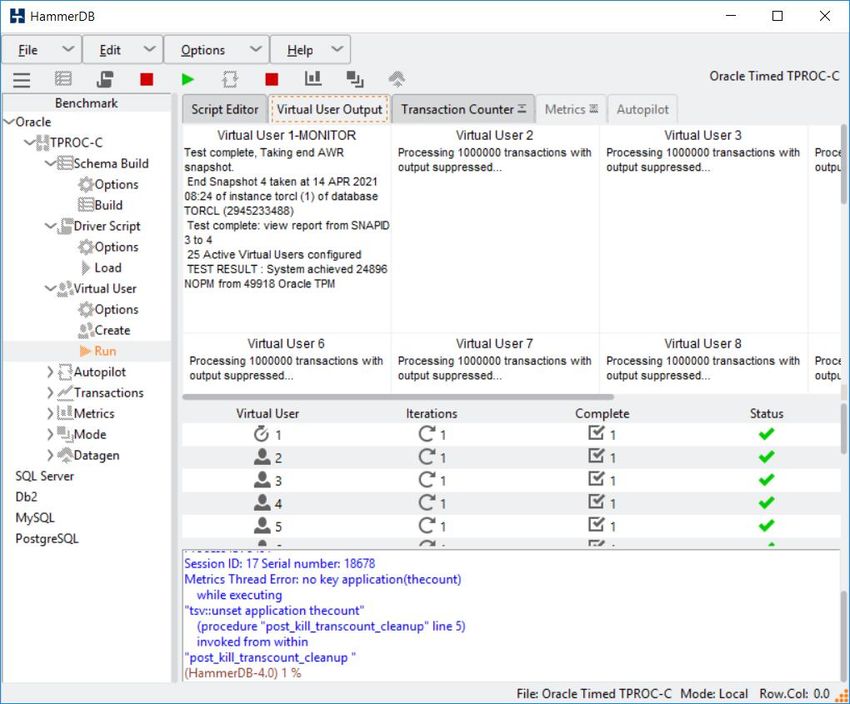Click the autopilot toolbar icon
Viewport: 850px width, 704px height.
pos(230,80)
